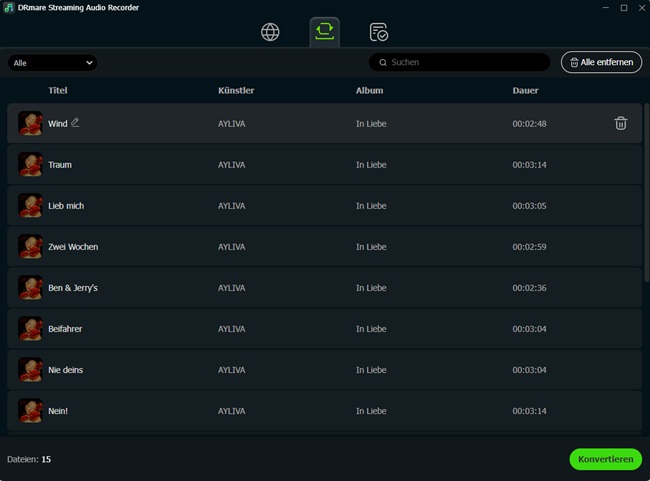
Task: Switch to the converting list tab
Action: coord(324,32)
